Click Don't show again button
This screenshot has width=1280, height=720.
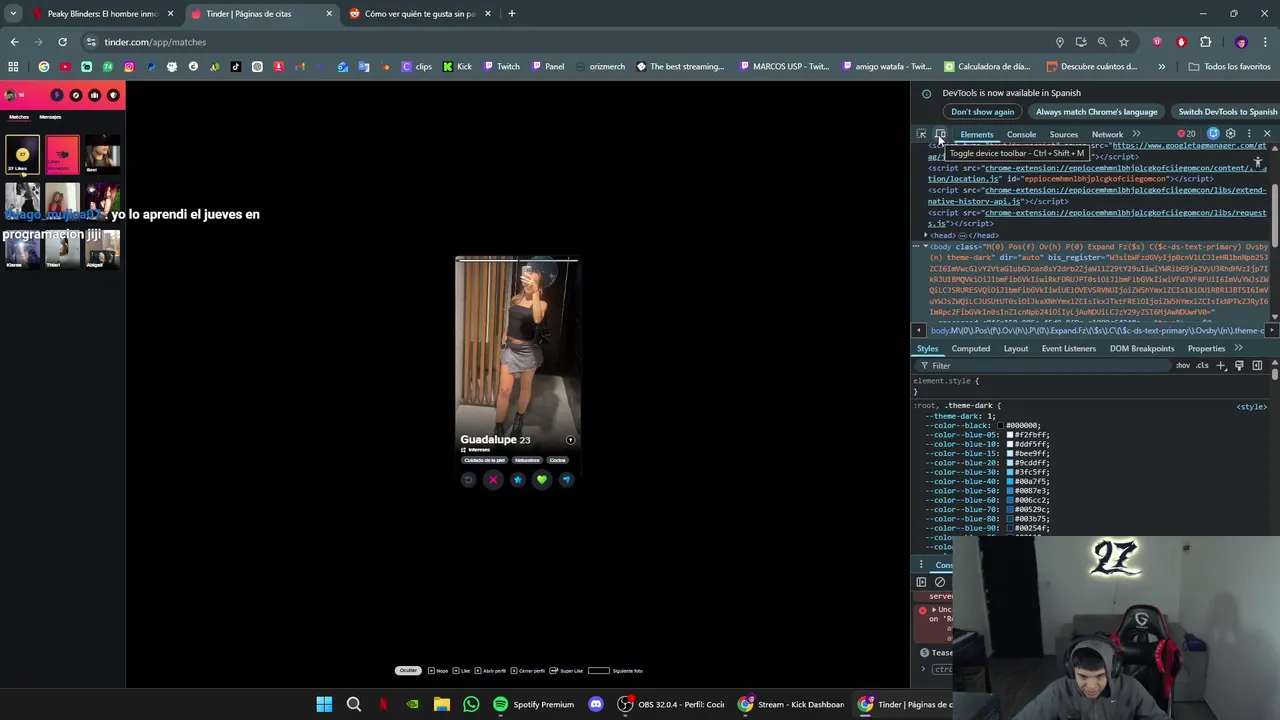click(982, 112)
